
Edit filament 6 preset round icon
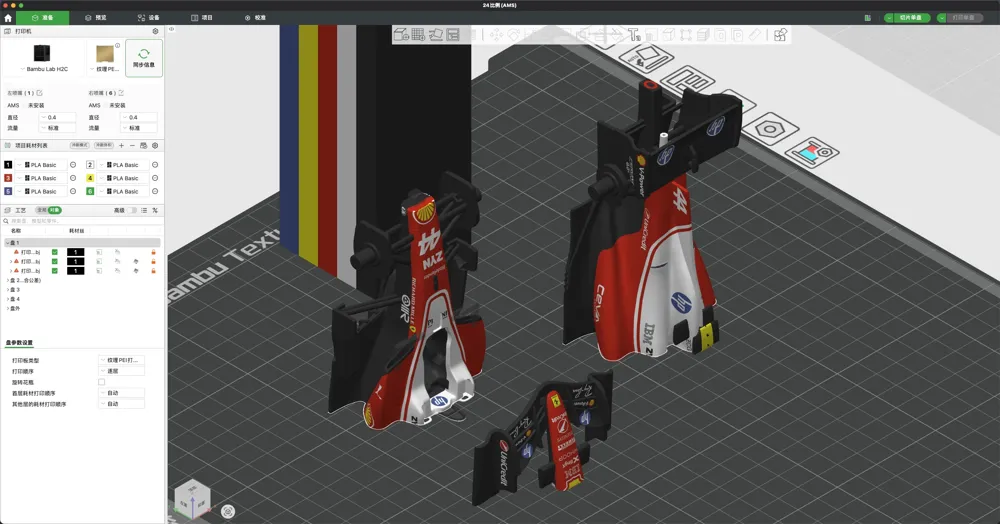(155, 191)
